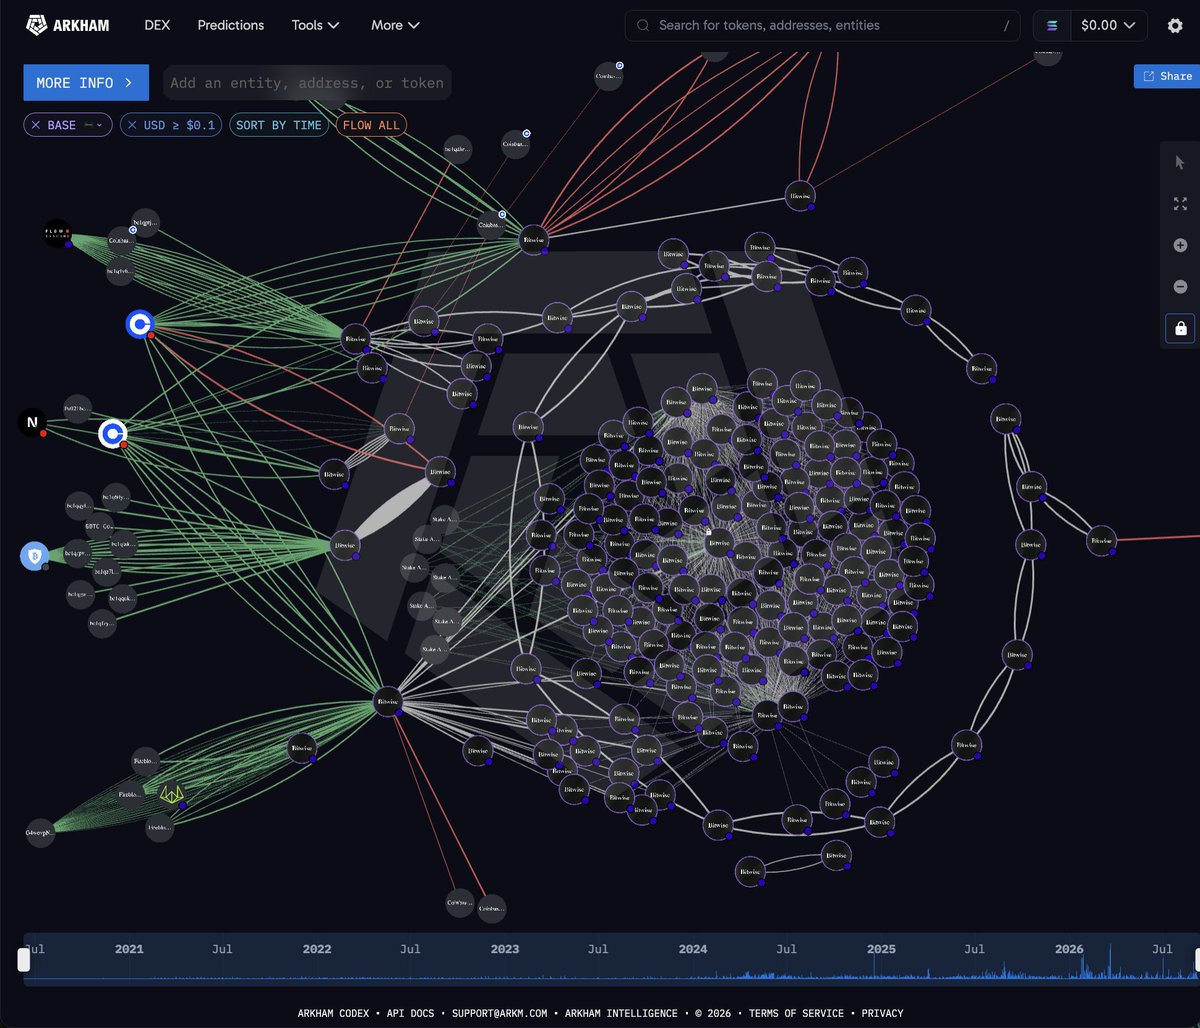The image size is (1200, 1028).
Task: Toggle the FLOW ALL filter
Action: point(371,125)
